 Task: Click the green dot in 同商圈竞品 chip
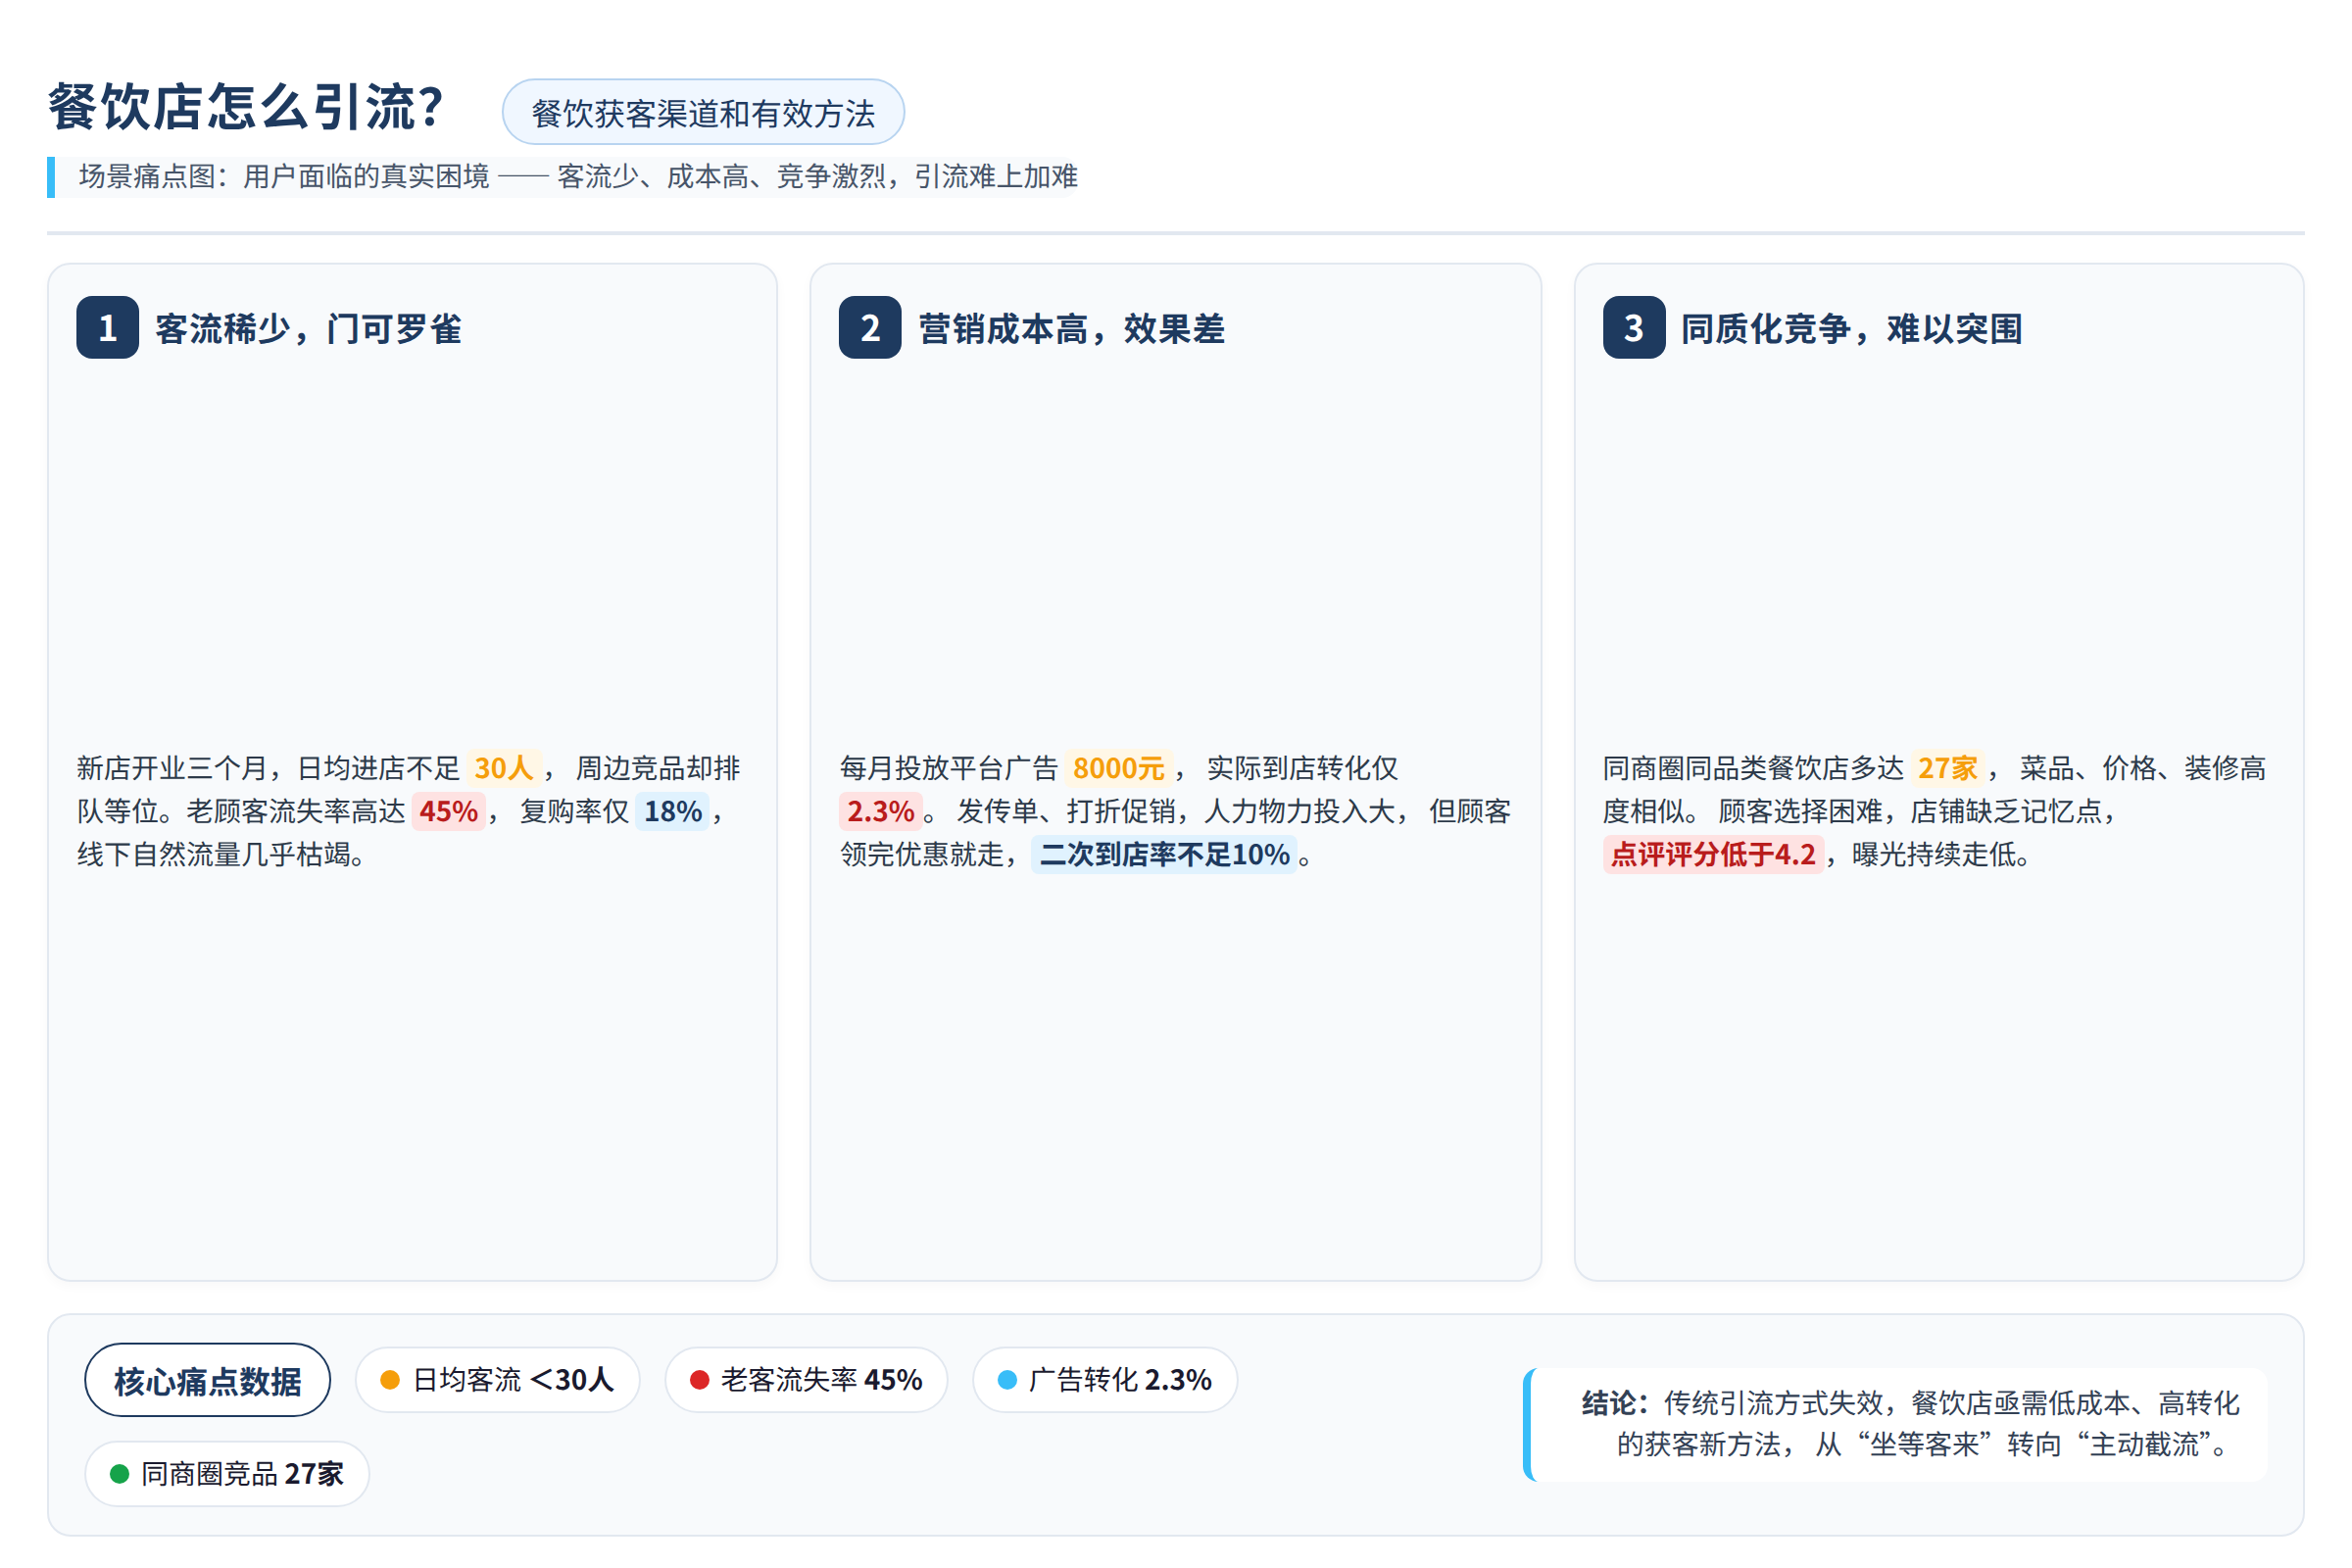point(119,1474)
